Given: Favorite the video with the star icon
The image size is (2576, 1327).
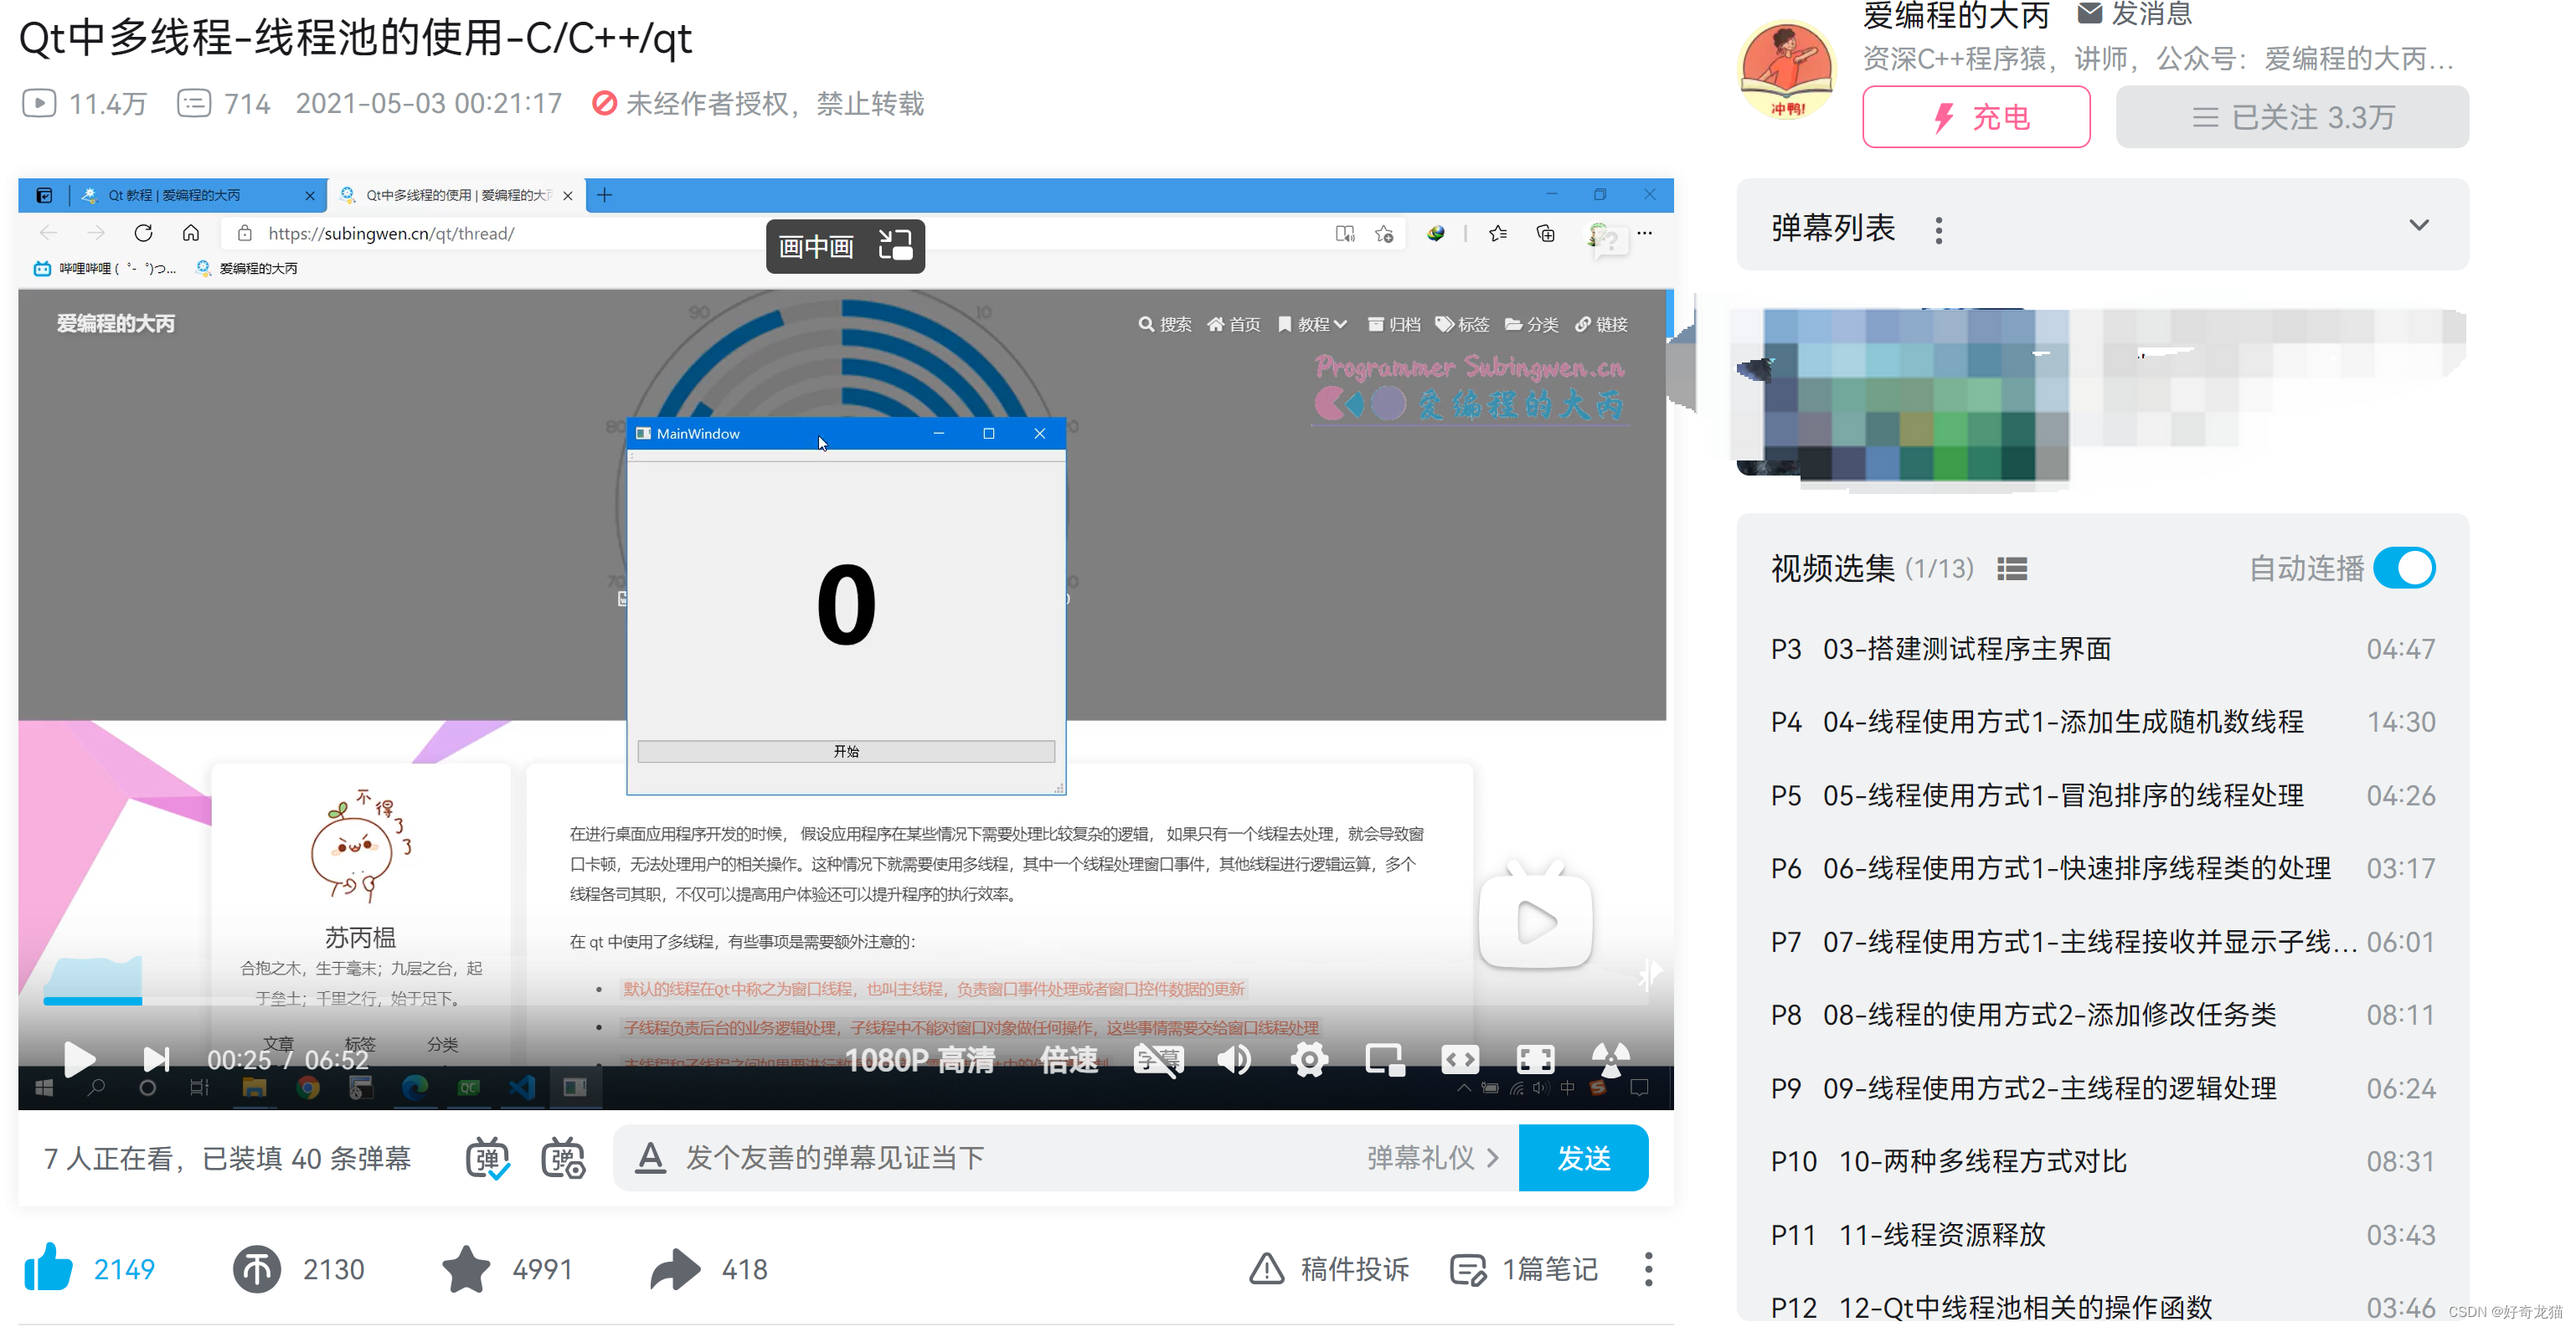Looking at the screenshot, I should 466,1268.
